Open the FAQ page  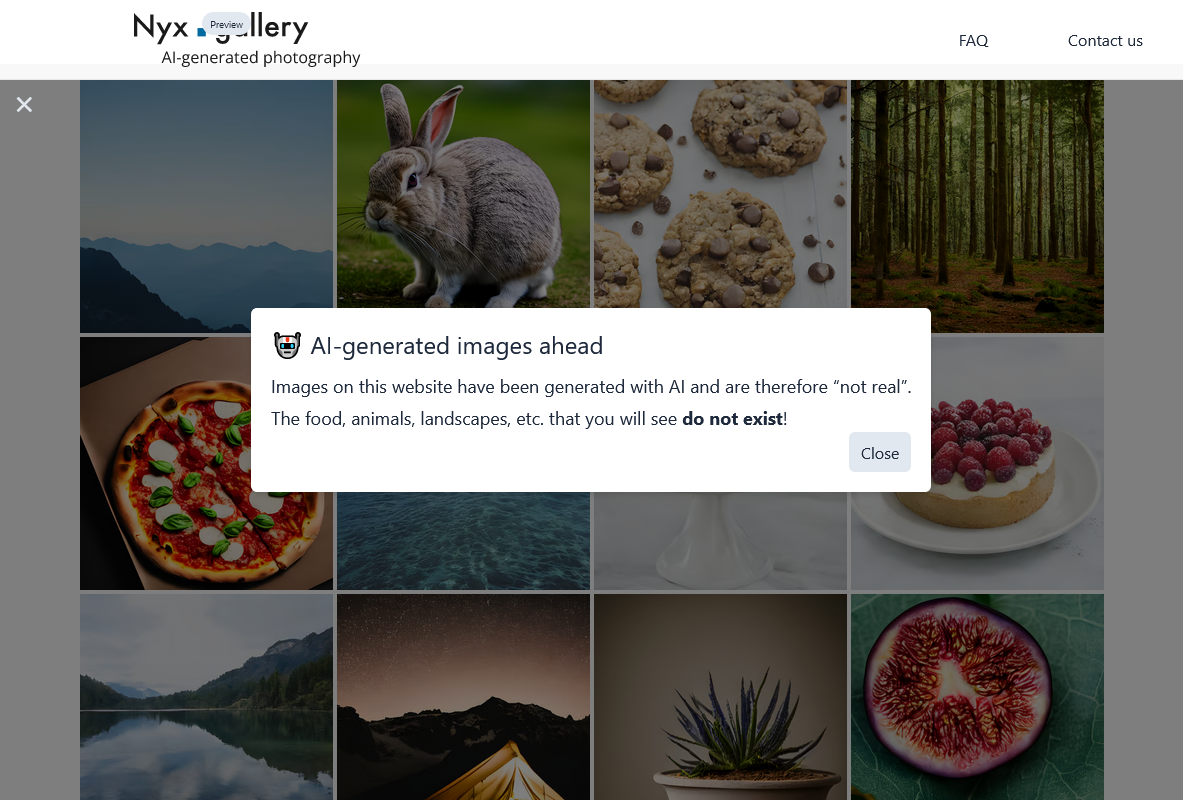(x=973, y=41)
